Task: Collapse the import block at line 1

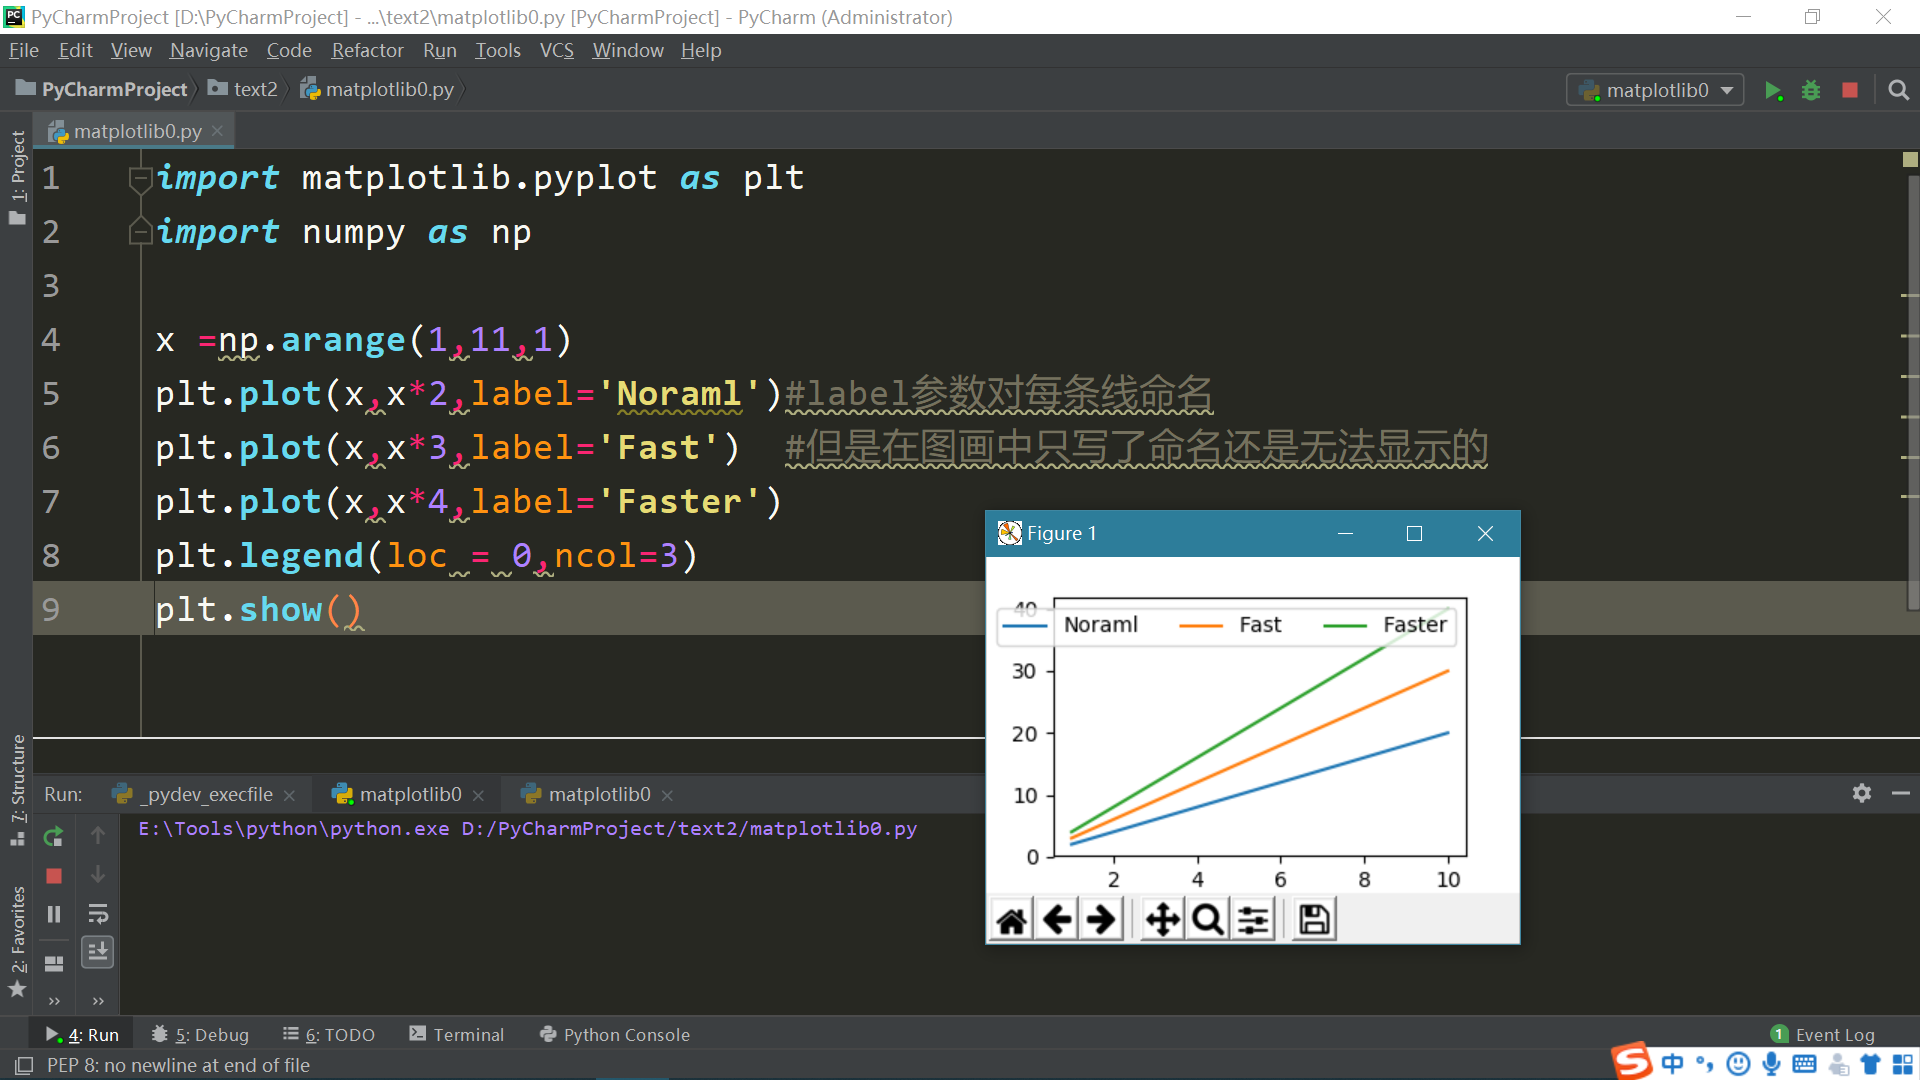Action: [x=139, y=179]
